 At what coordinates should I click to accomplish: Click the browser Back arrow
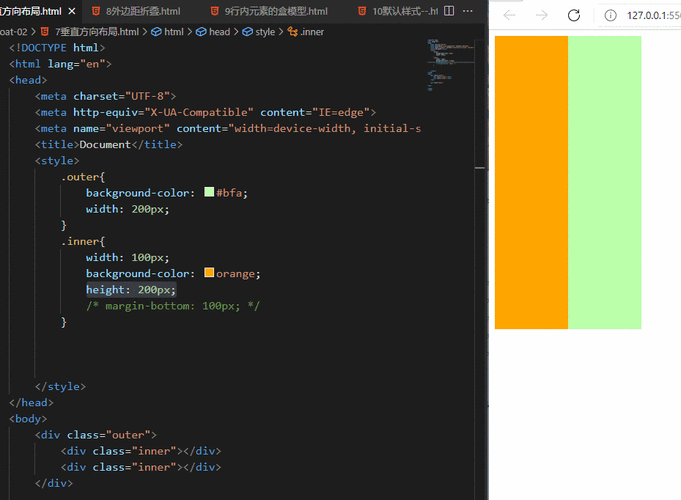coord(509,16)
